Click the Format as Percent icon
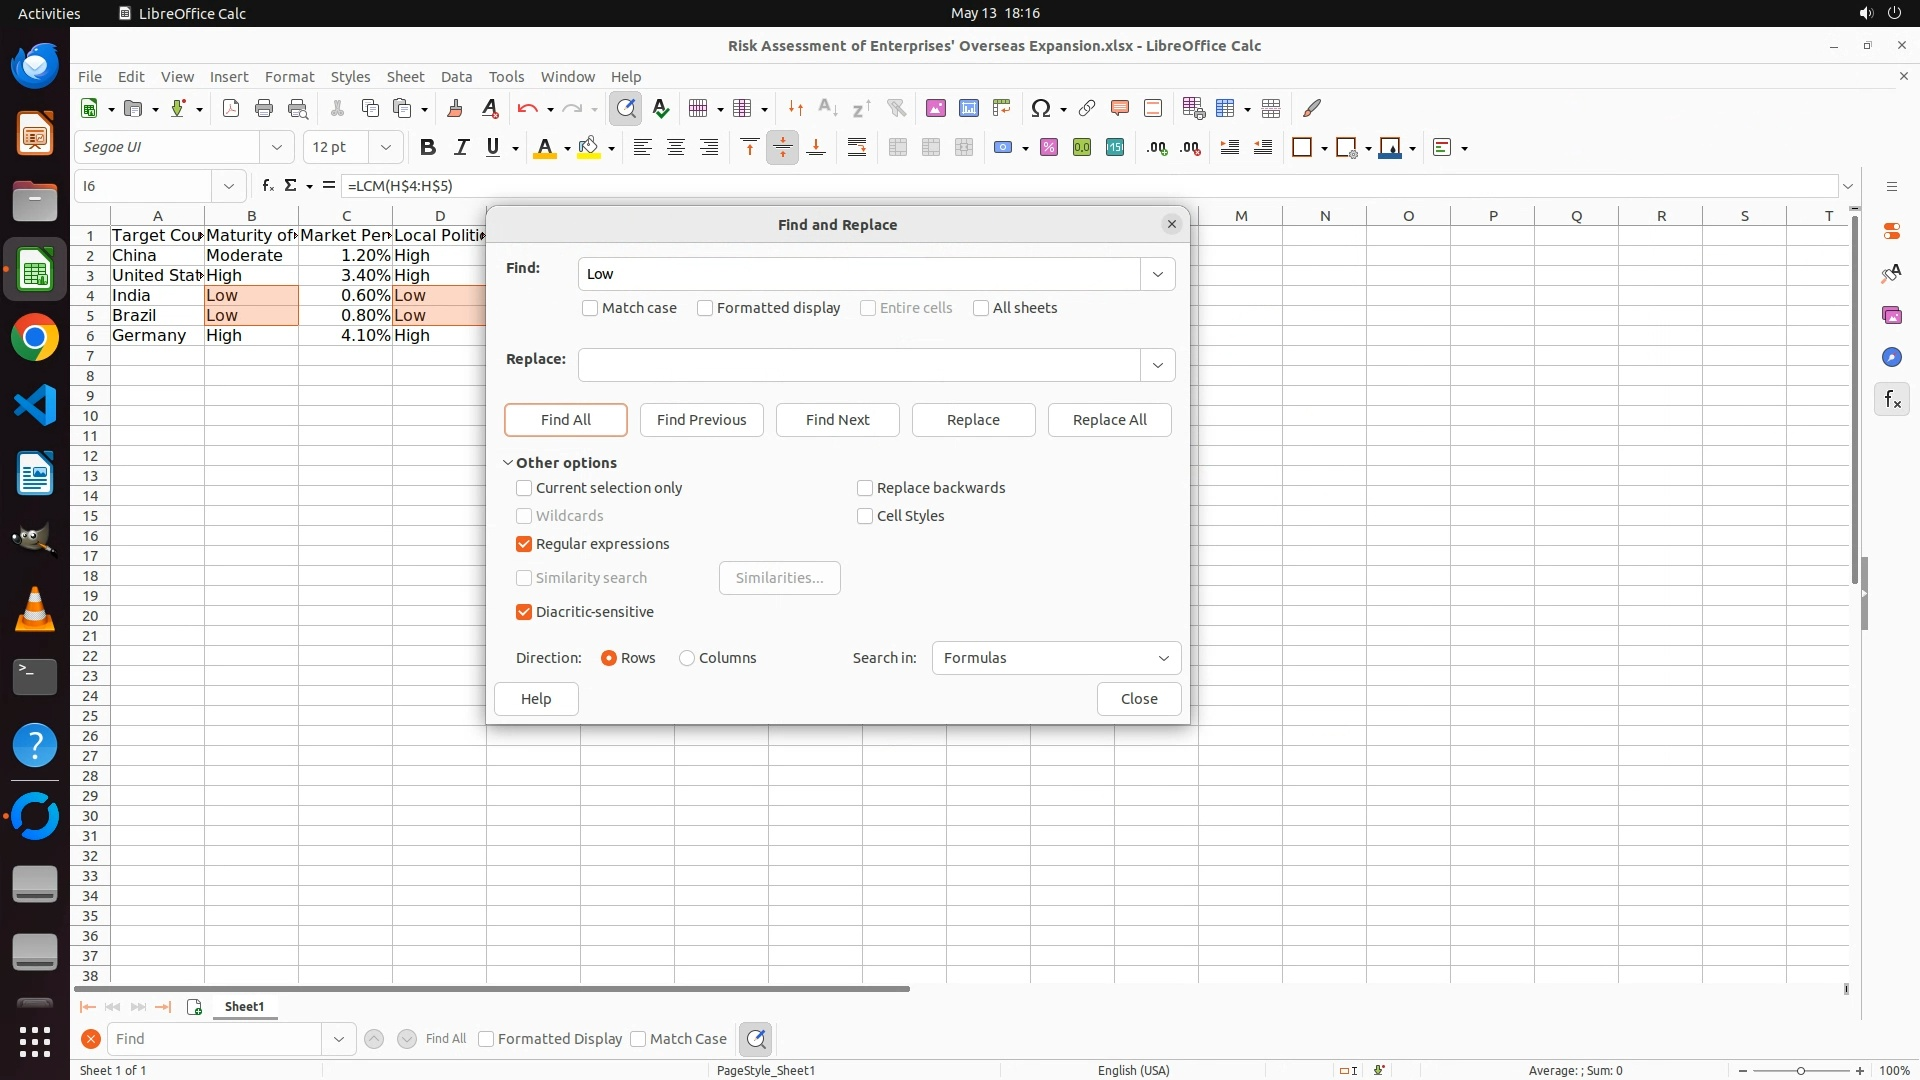This screenshot has width=1920, height=1080. 1049,148
